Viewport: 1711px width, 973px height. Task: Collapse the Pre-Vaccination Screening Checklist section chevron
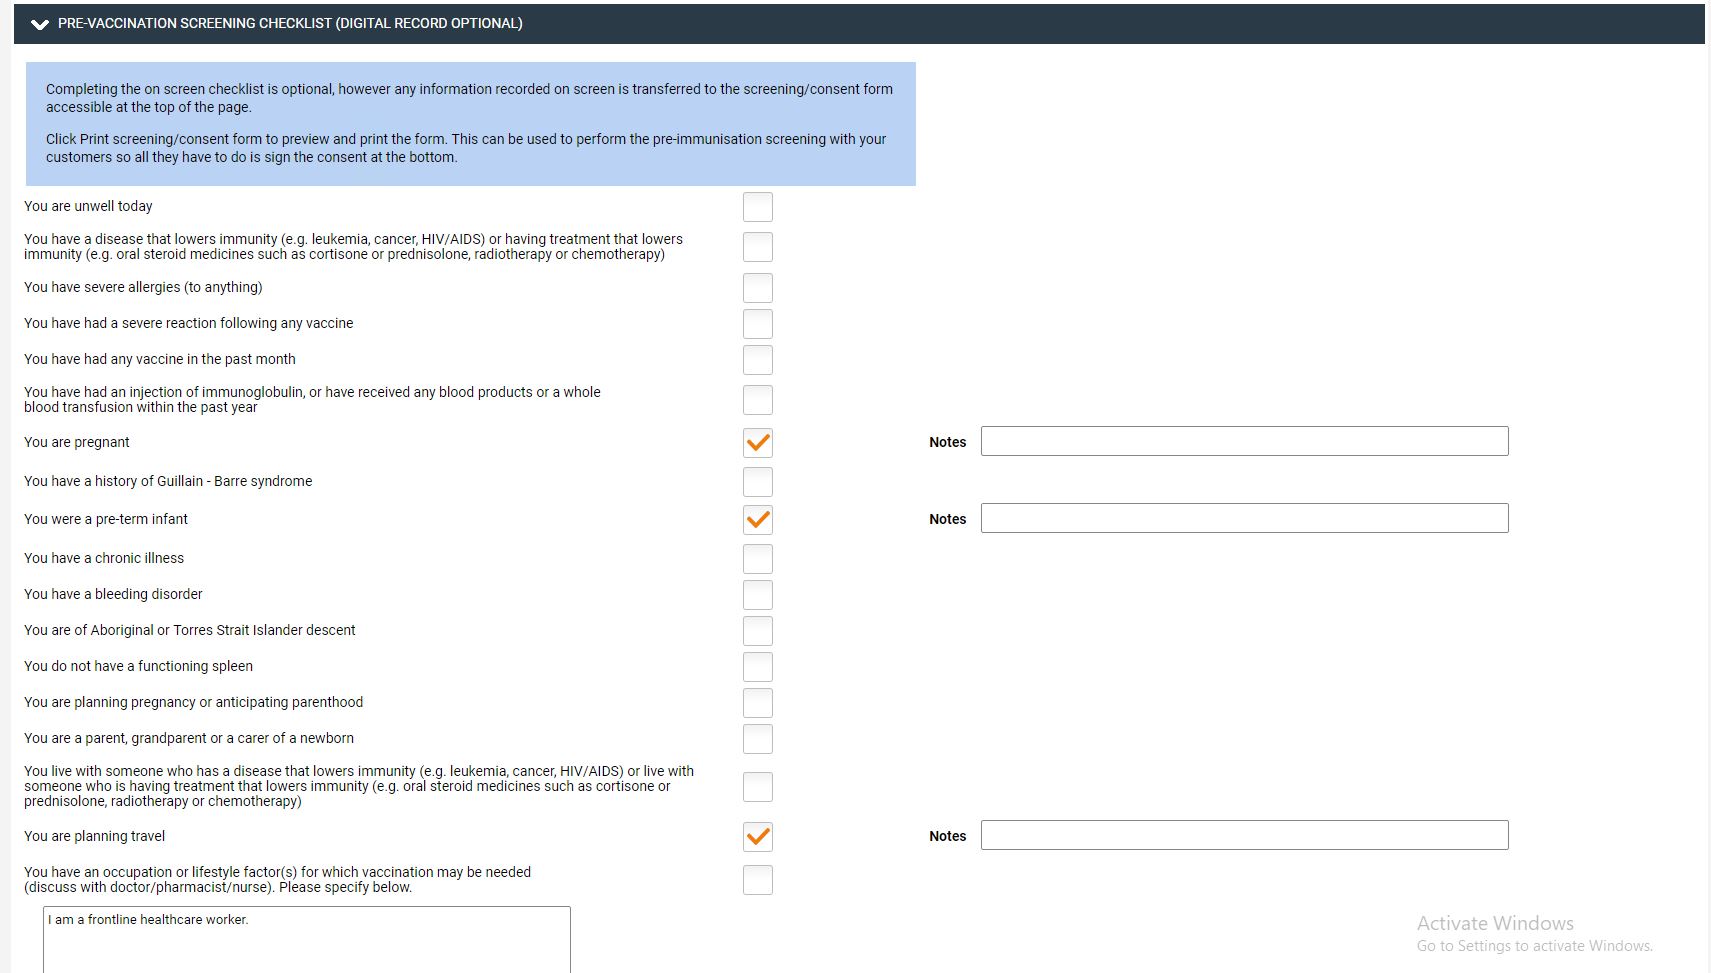point(40,24)
